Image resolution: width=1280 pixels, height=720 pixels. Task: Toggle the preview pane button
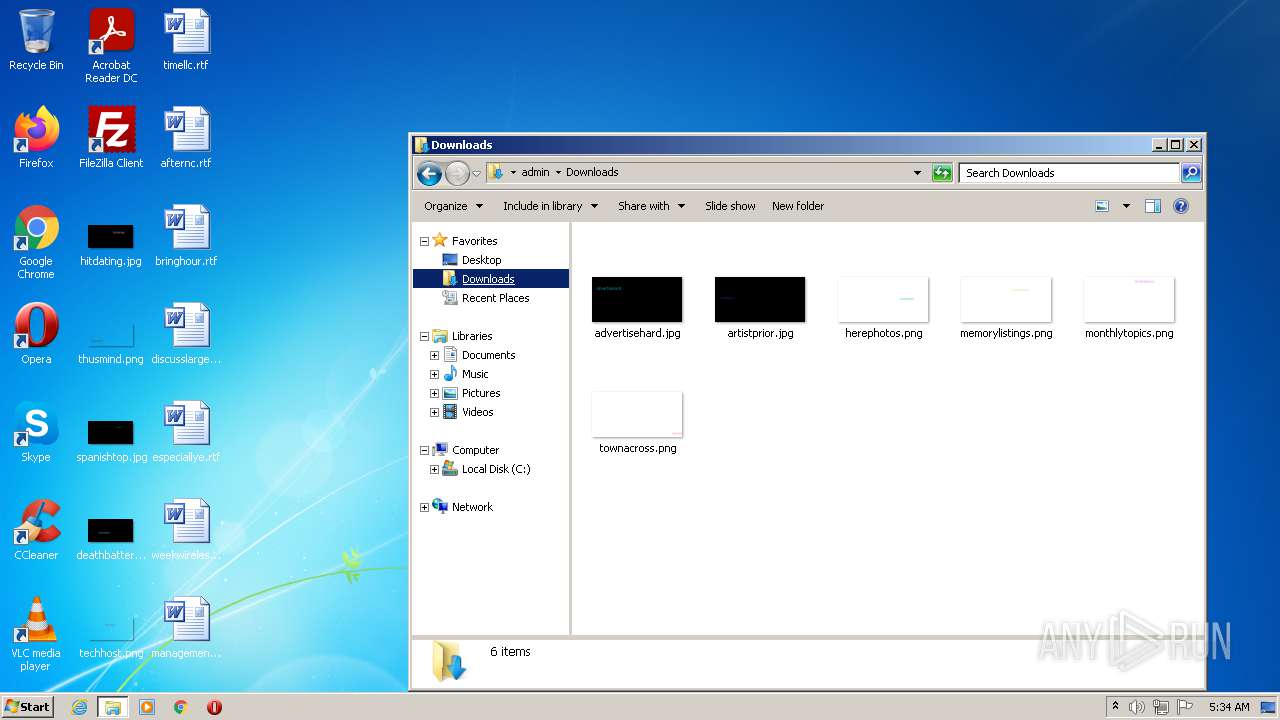coord(1152,206)
